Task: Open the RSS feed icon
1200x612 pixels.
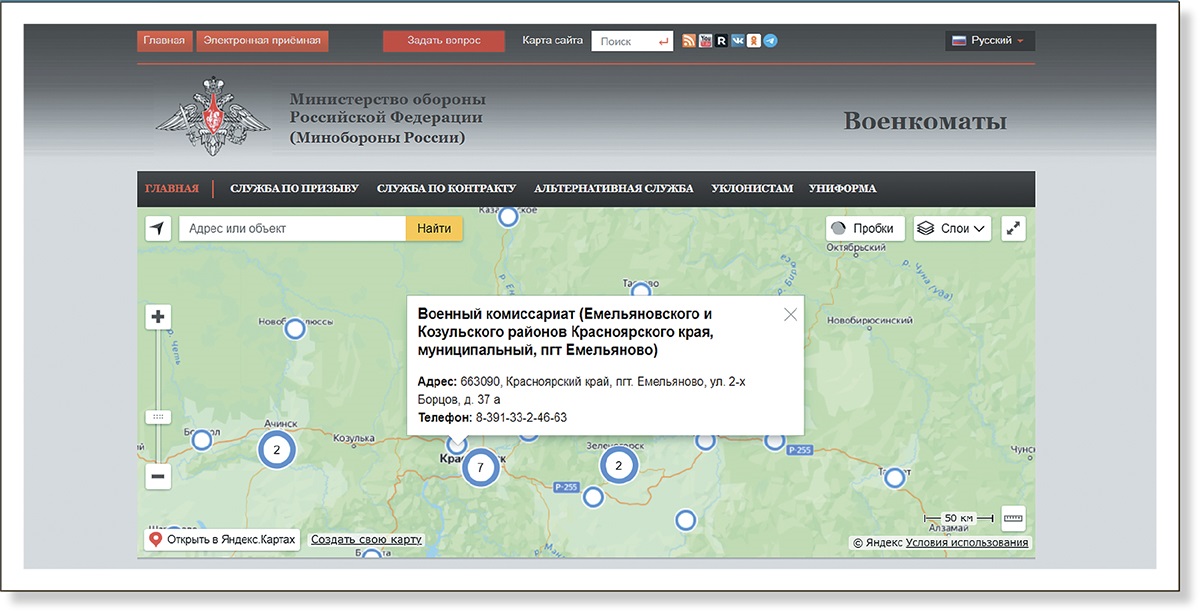Action: [689, 40]
